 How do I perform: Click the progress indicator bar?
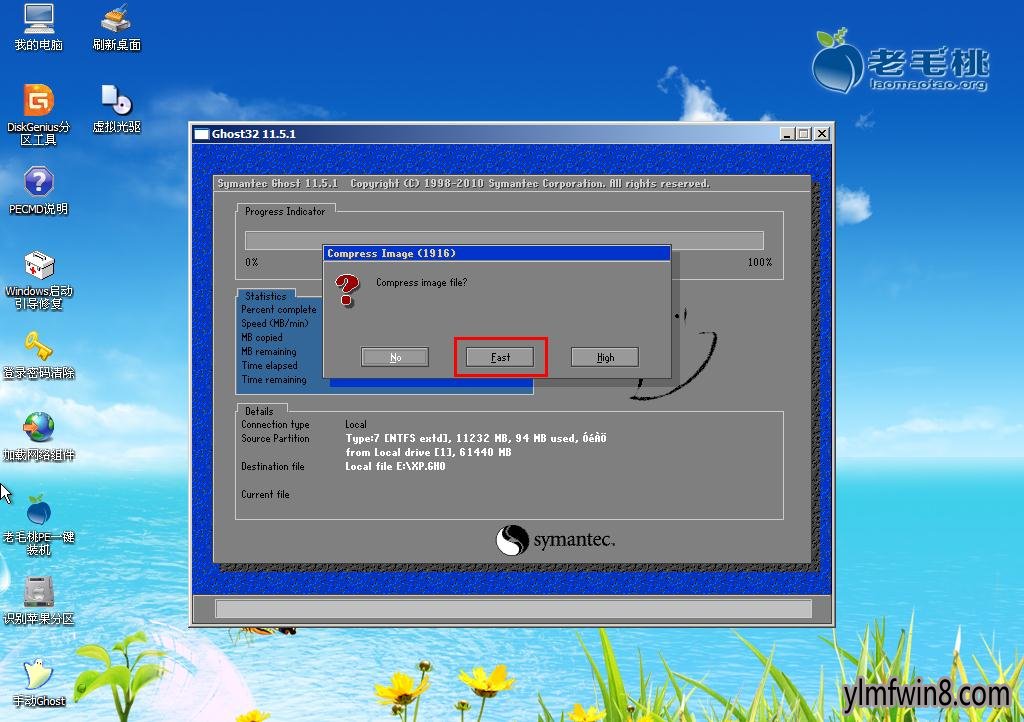(504, 240)
